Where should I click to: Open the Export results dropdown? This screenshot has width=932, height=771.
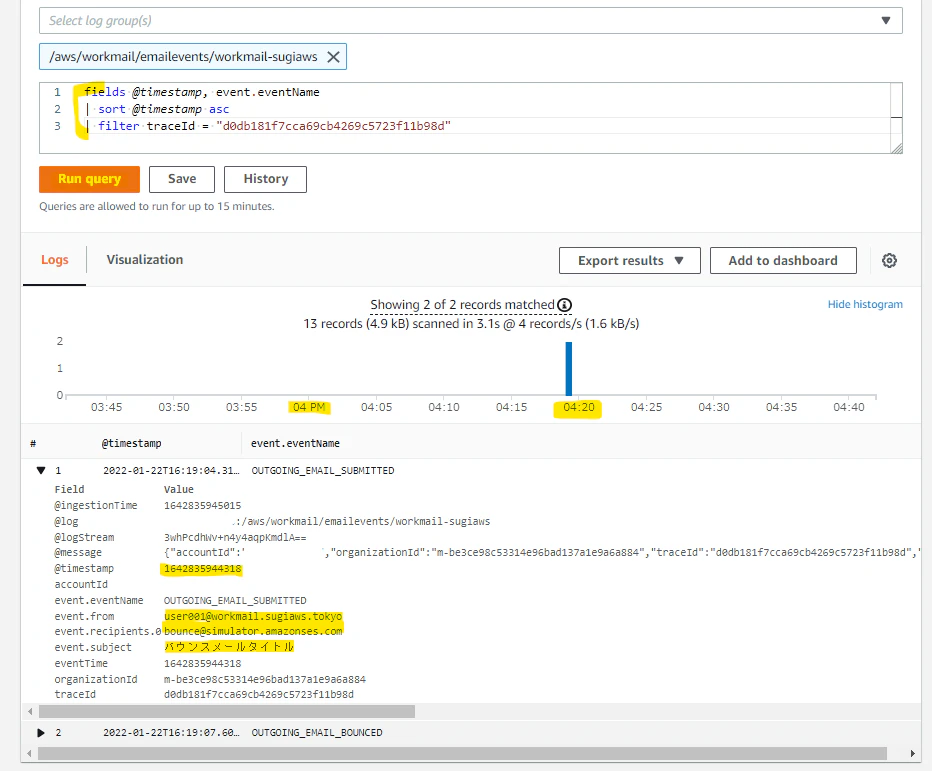[x=629, y=260]
